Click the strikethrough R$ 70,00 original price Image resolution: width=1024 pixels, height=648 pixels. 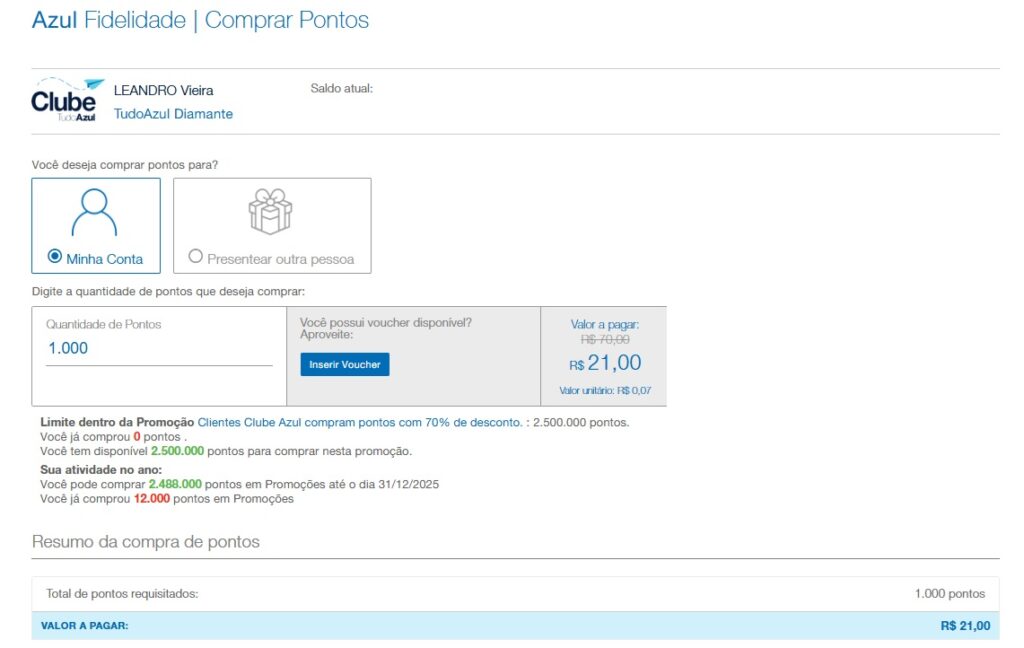point(605,340)
